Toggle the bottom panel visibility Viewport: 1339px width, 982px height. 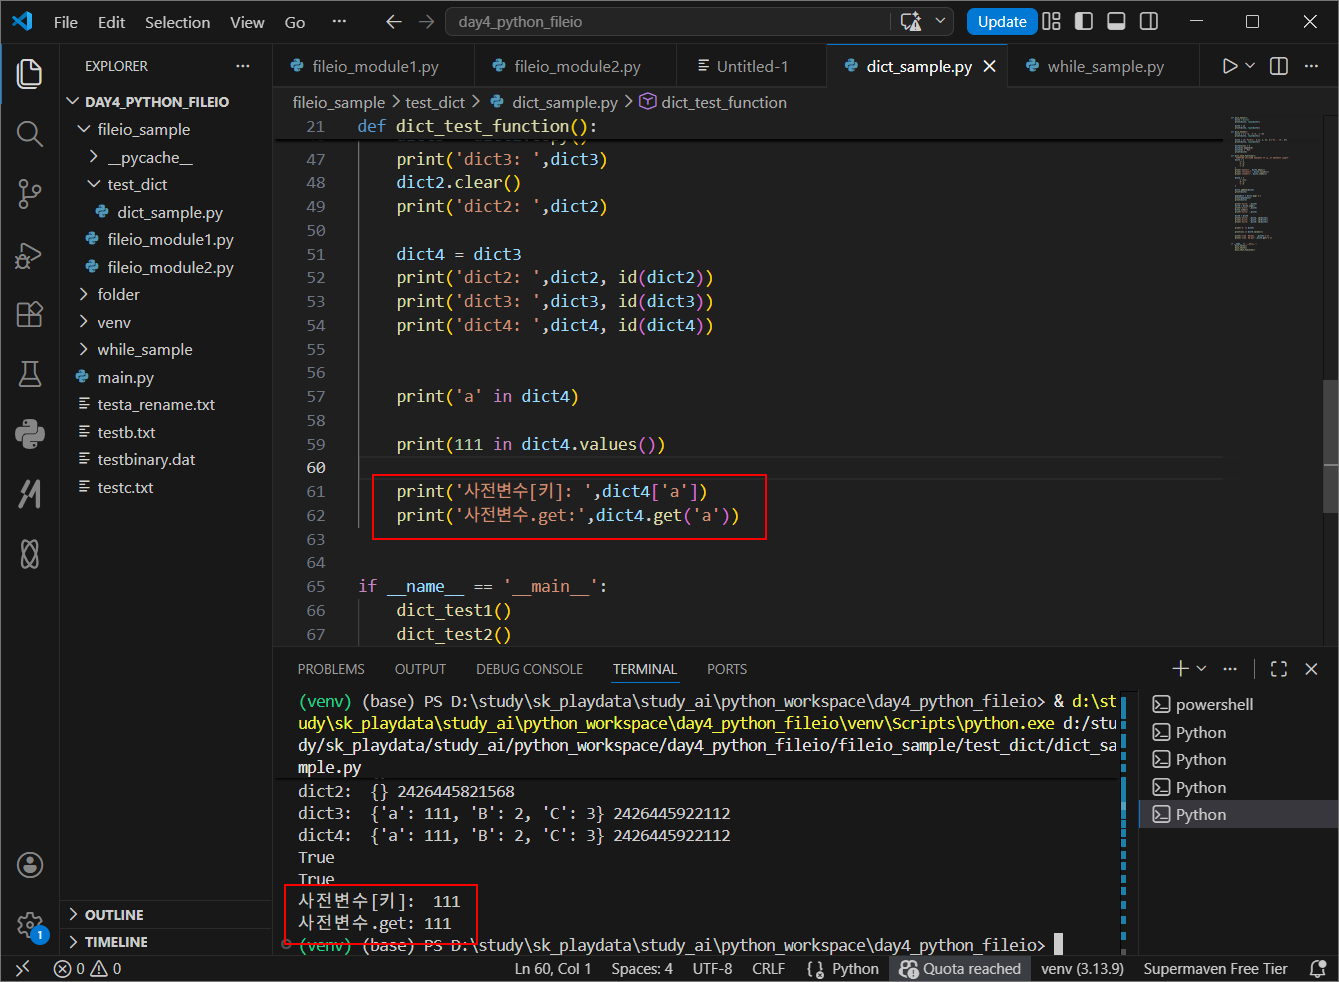1117,21
